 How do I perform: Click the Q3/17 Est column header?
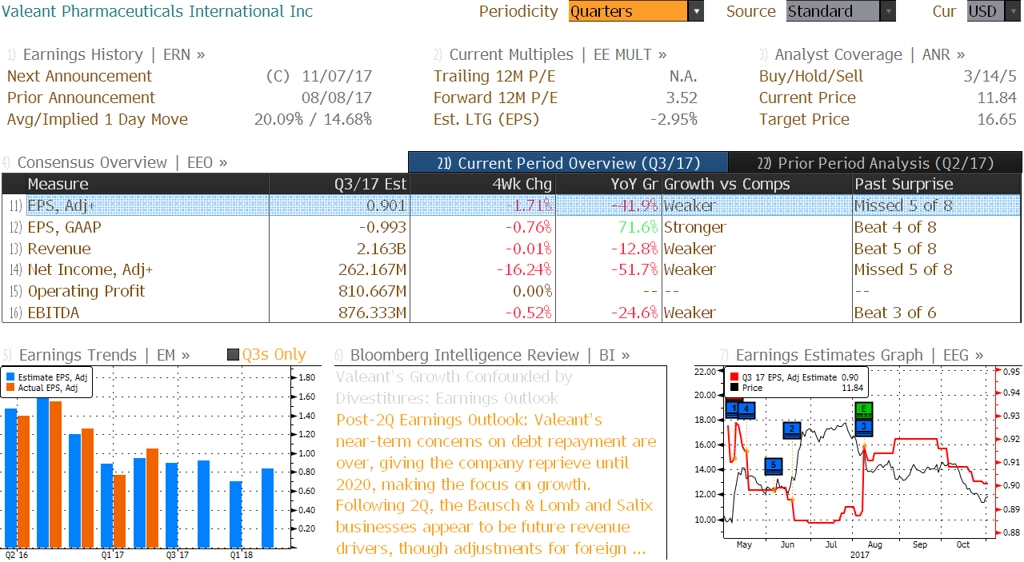pyautogui.click(x=340, y=184)
